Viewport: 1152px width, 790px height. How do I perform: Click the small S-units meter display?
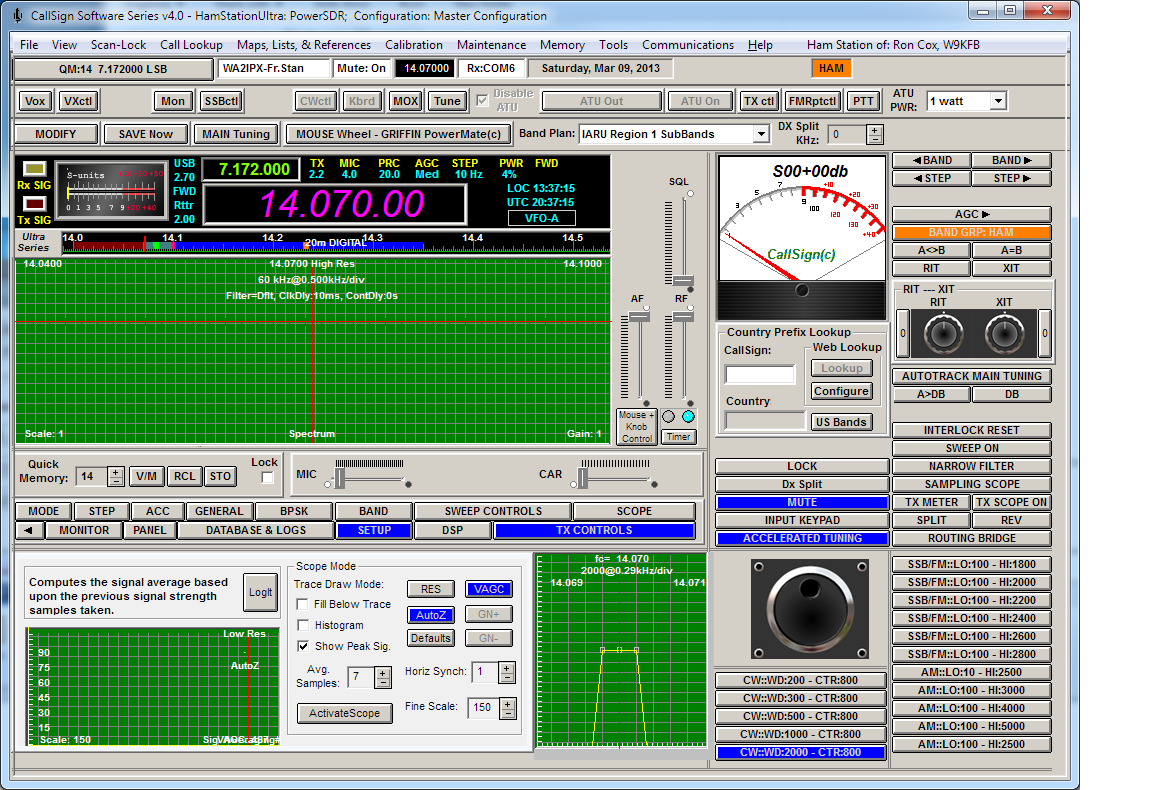[111, 191]
